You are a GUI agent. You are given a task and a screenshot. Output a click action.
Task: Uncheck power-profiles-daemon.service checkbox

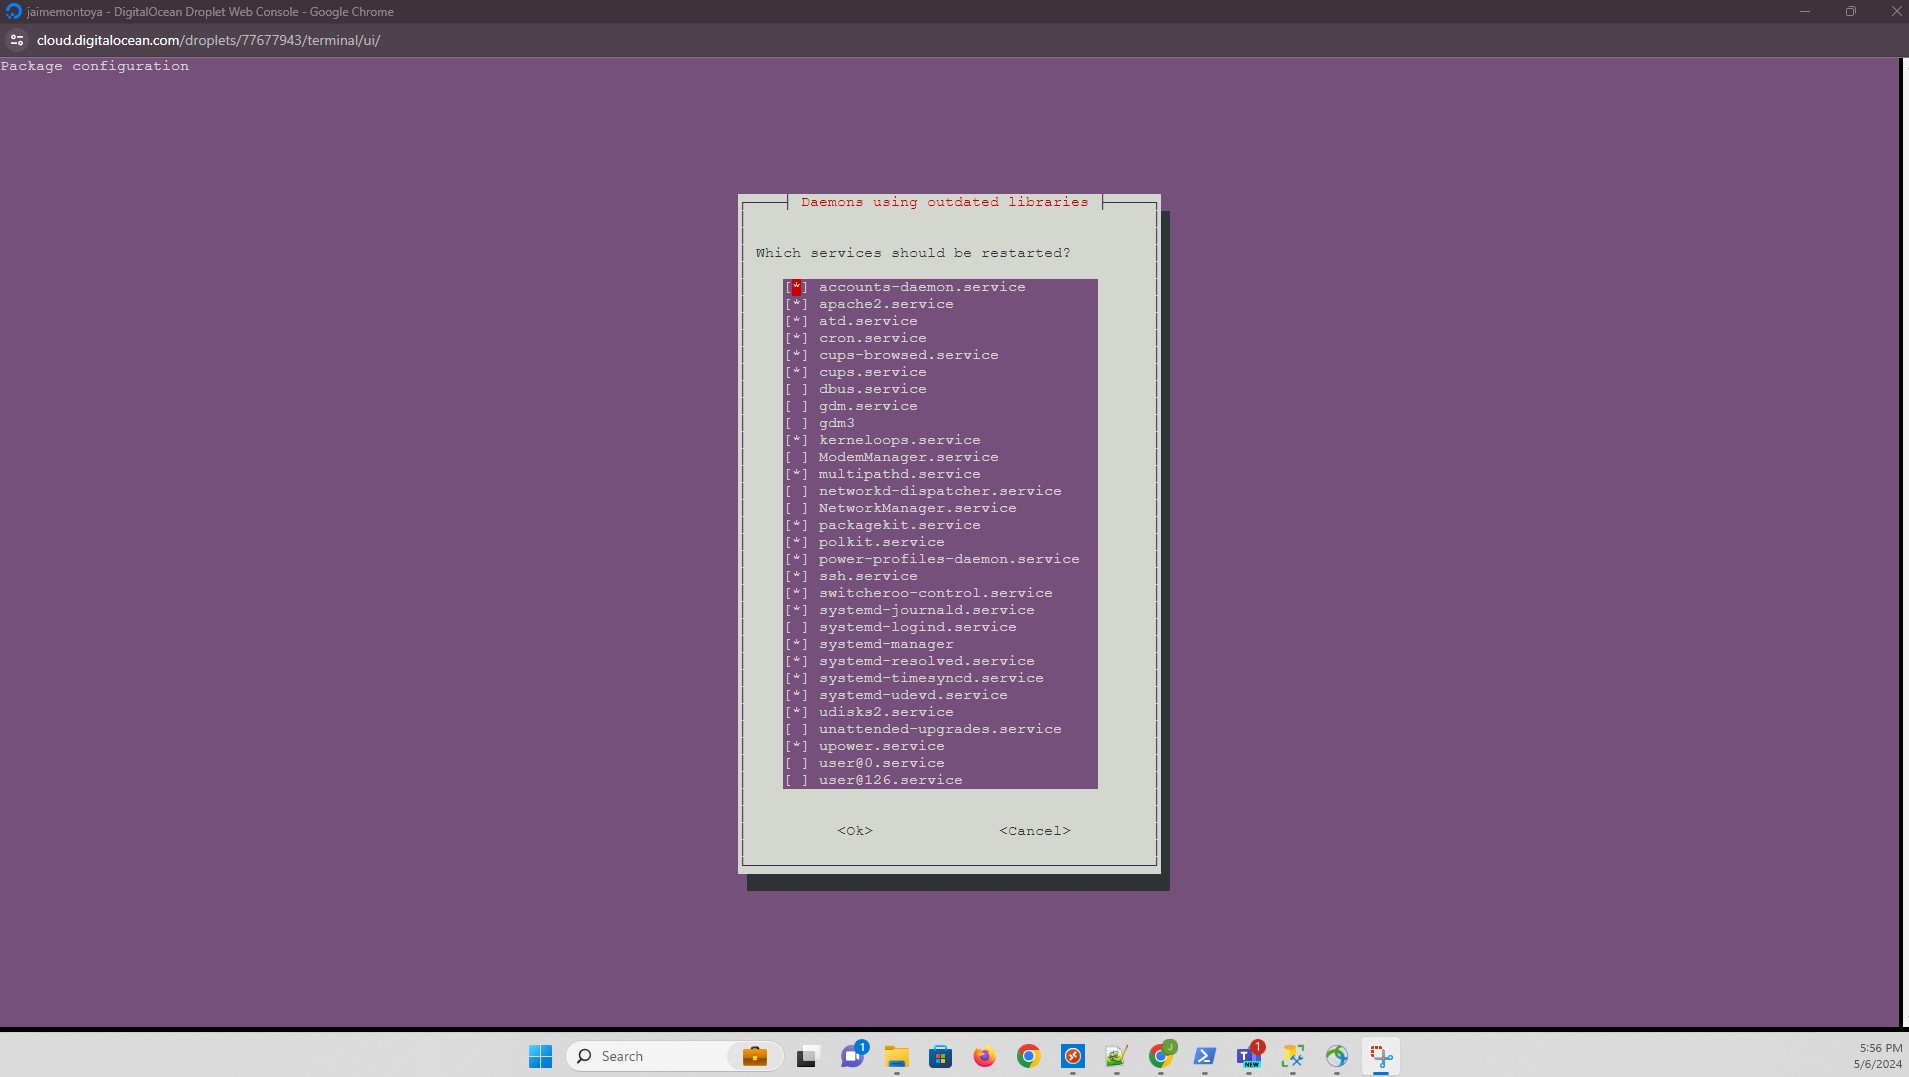click(x=796, y=559)
